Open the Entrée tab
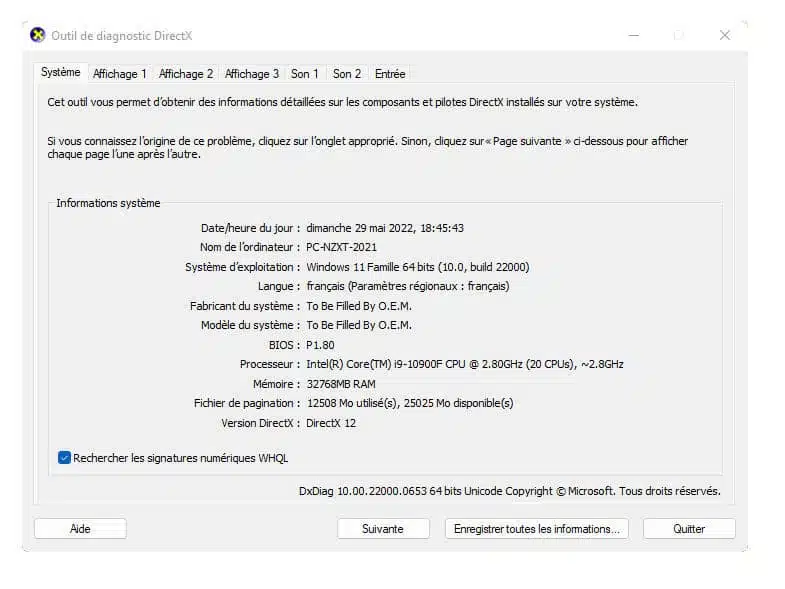 (x=390, y=74)
